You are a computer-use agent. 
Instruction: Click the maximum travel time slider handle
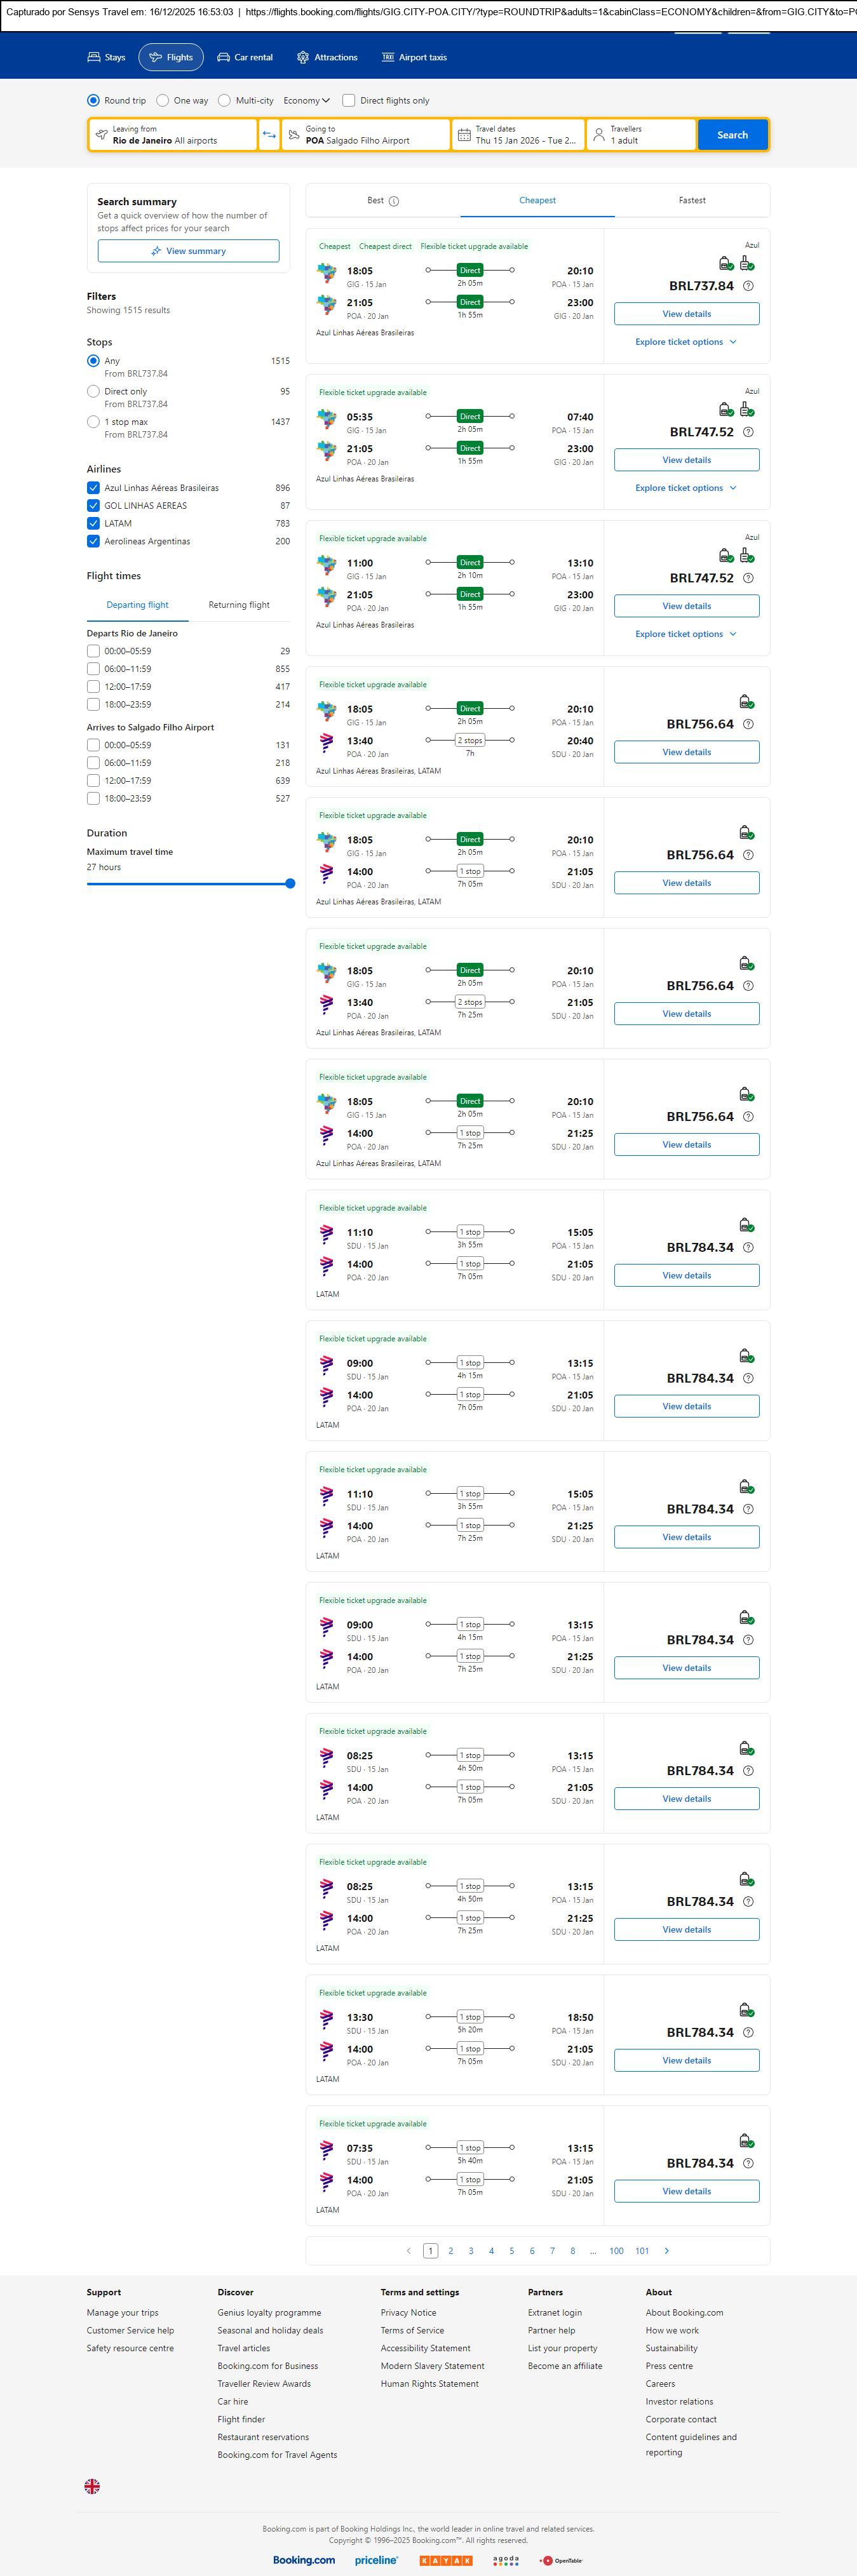290,884
